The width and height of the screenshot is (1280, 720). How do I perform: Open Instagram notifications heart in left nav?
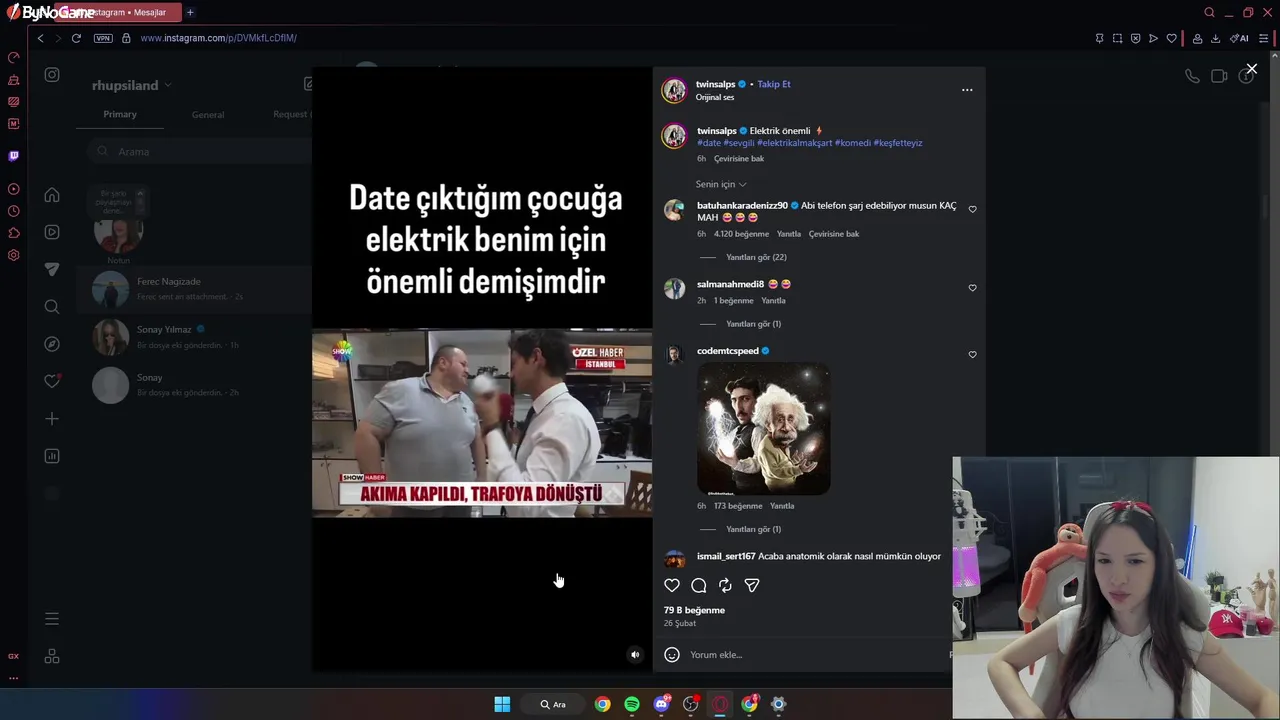(52, 381)
